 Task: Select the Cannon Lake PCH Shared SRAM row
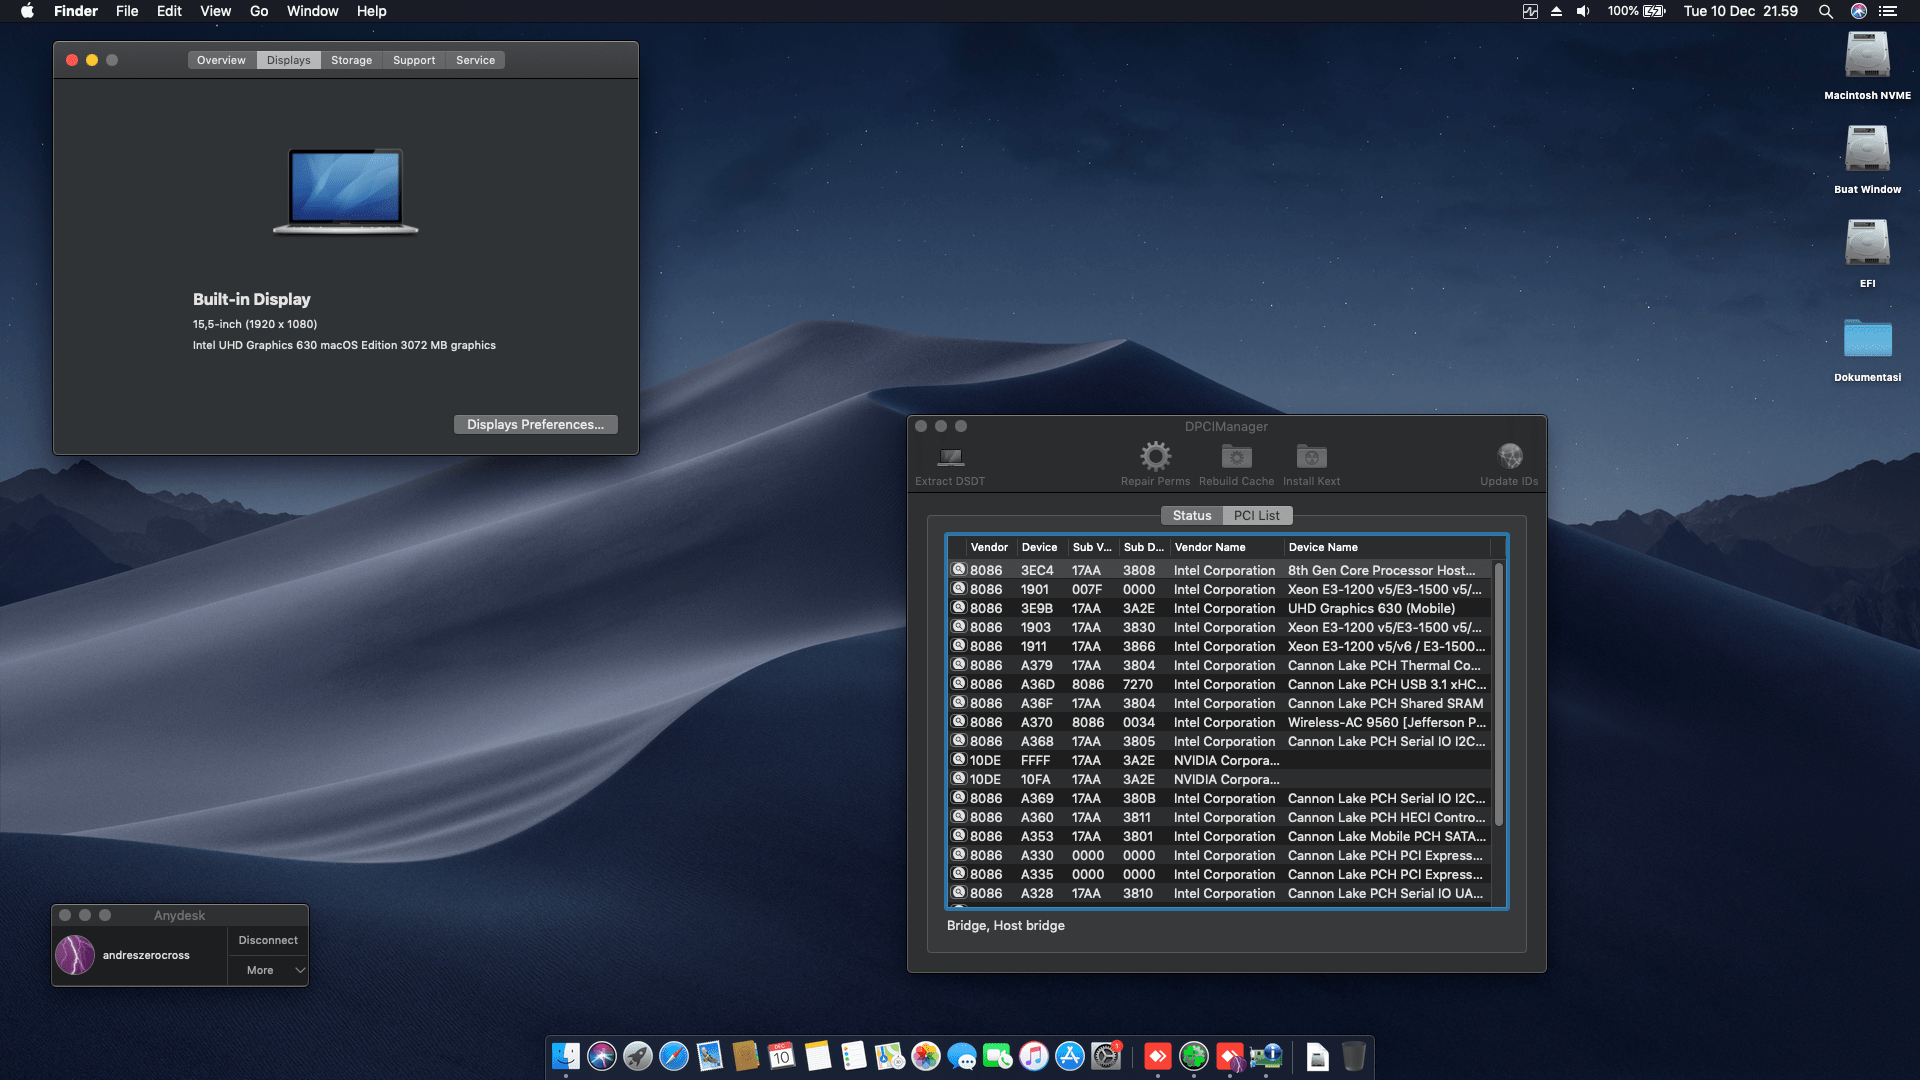[1220, 703]
